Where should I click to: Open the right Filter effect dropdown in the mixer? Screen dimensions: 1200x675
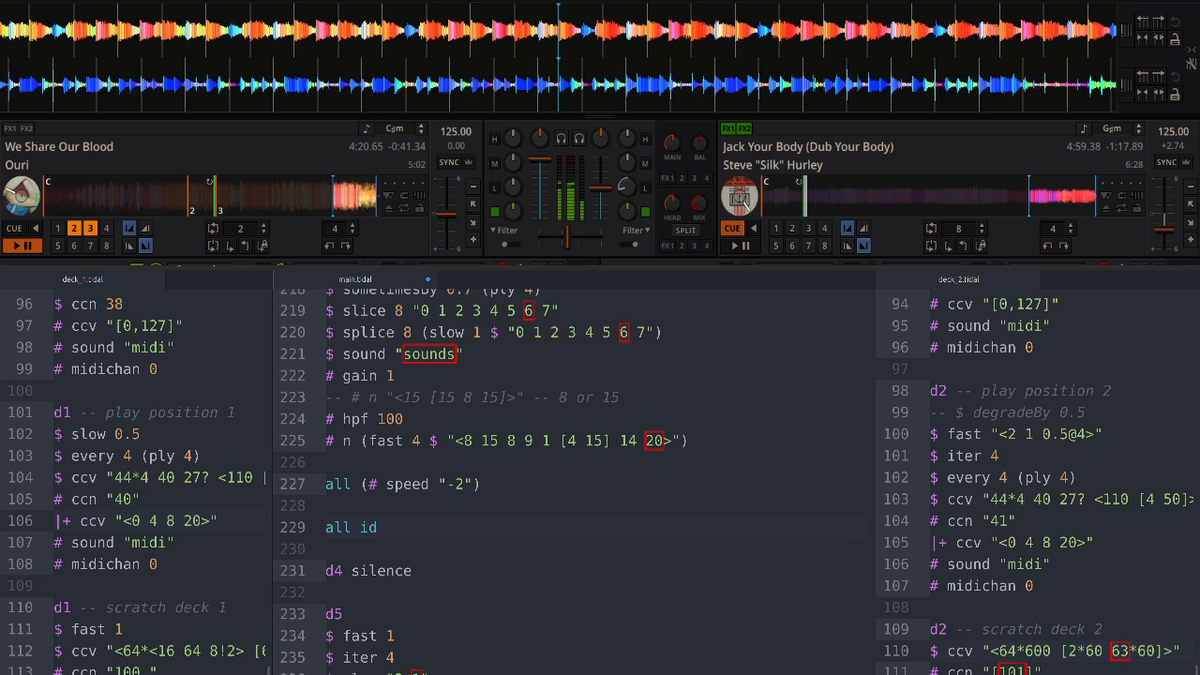pos(636,231)
